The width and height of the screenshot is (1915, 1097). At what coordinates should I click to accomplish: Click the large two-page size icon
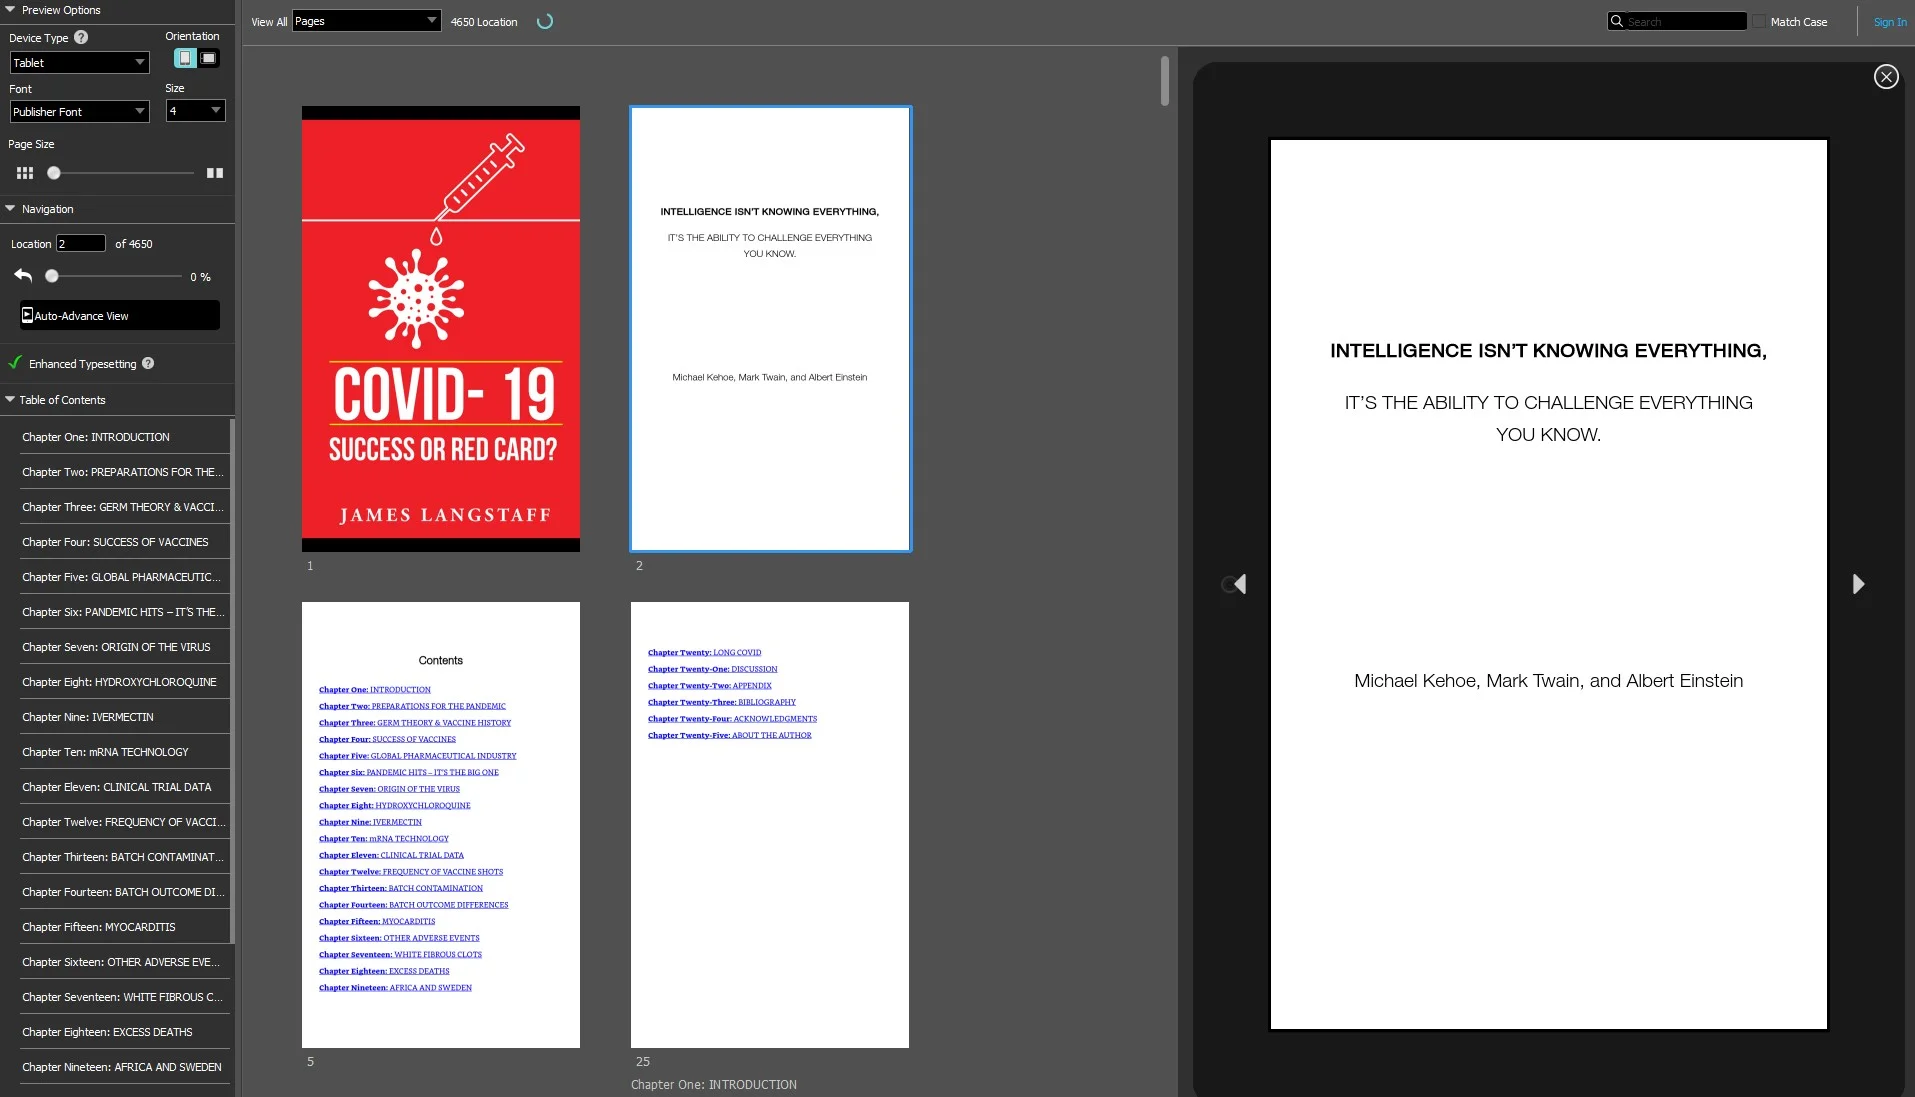point(215,173)
